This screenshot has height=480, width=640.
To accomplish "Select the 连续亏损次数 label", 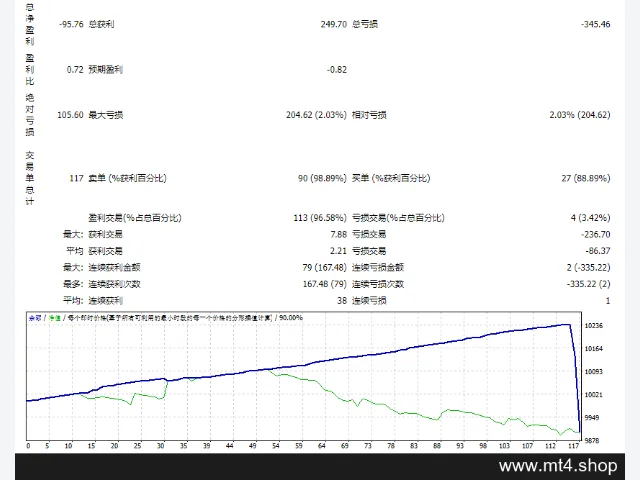I will [378, 284].
